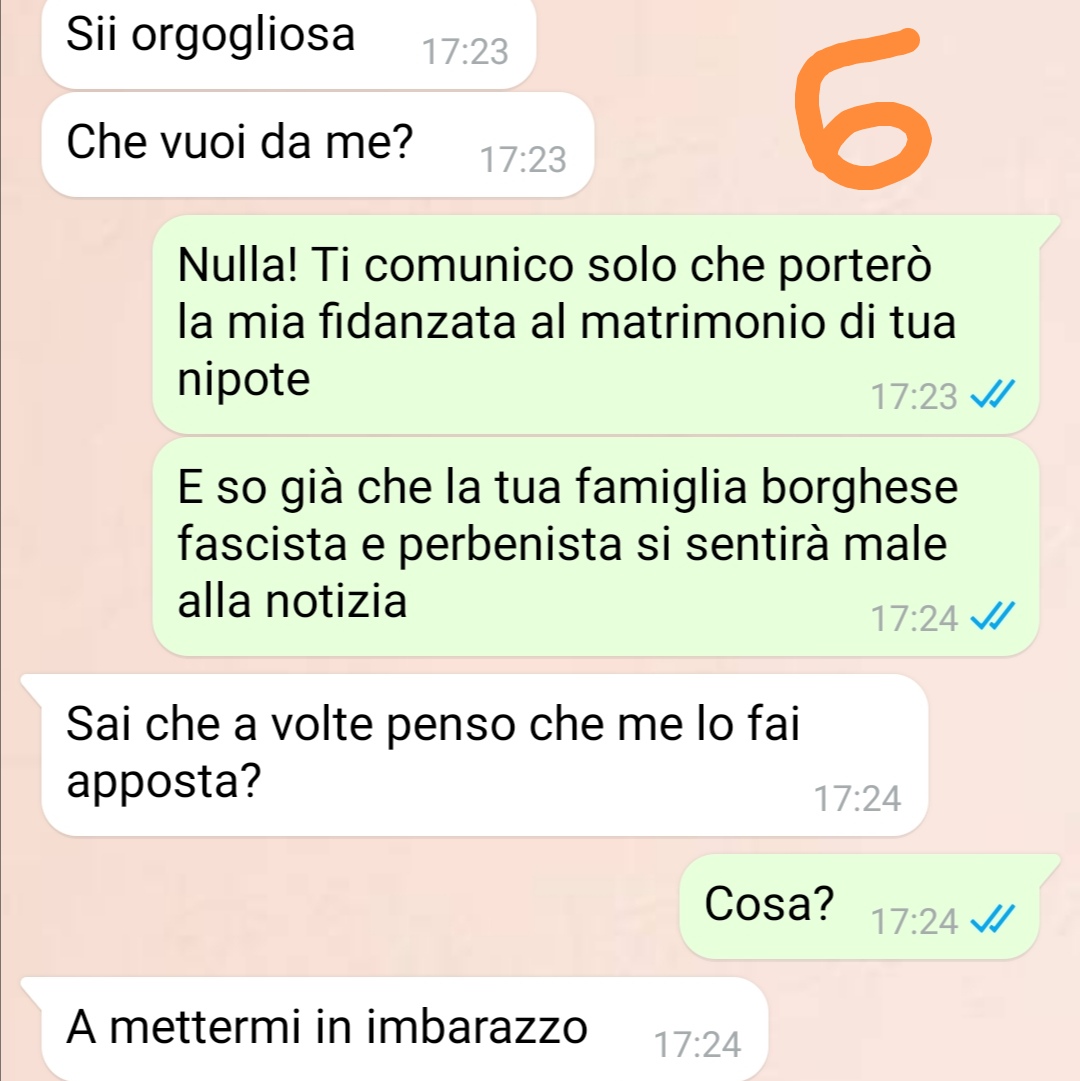Click the 17:23 timestamp on 'Sii orgogliosa'
The height and width of the screenshot is (1081, 1080).
(x=465, y=52)
